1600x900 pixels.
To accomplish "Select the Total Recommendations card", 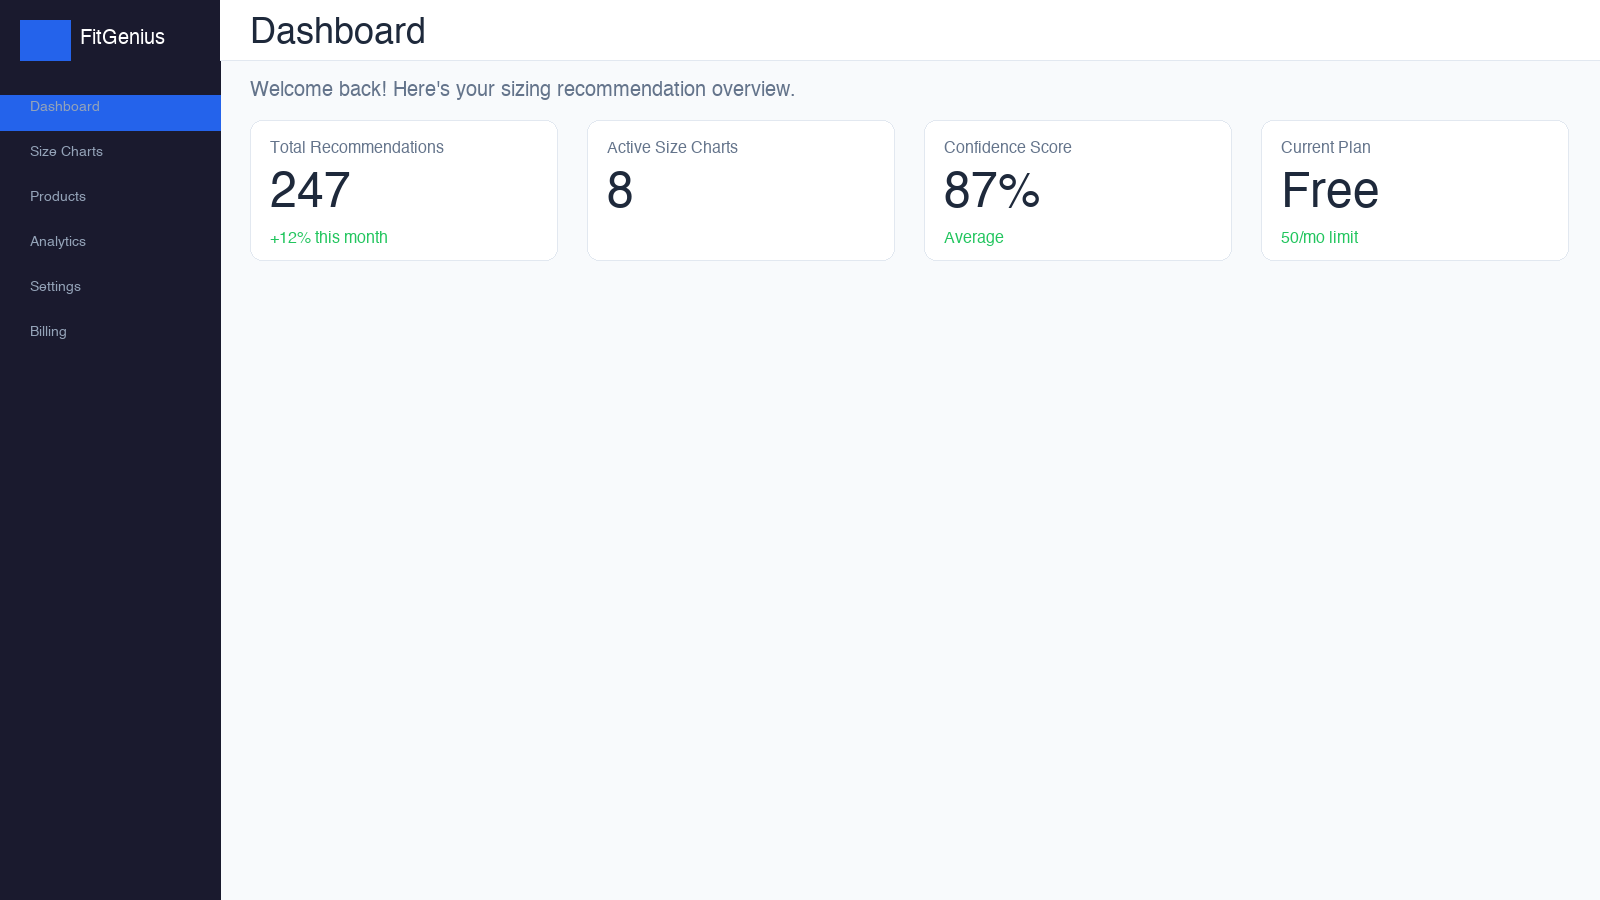I will (x=403, y=190).
